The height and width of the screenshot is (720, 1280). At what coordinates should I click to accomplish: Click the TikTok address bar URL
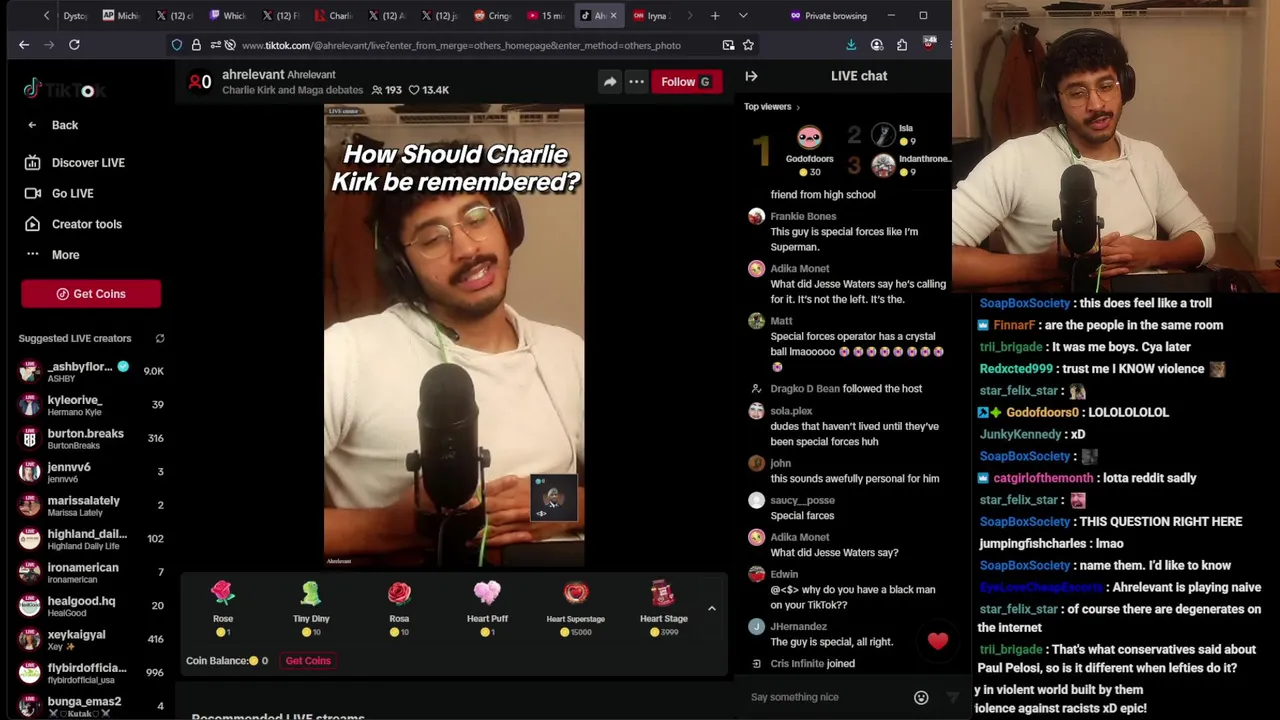[461, 45]
